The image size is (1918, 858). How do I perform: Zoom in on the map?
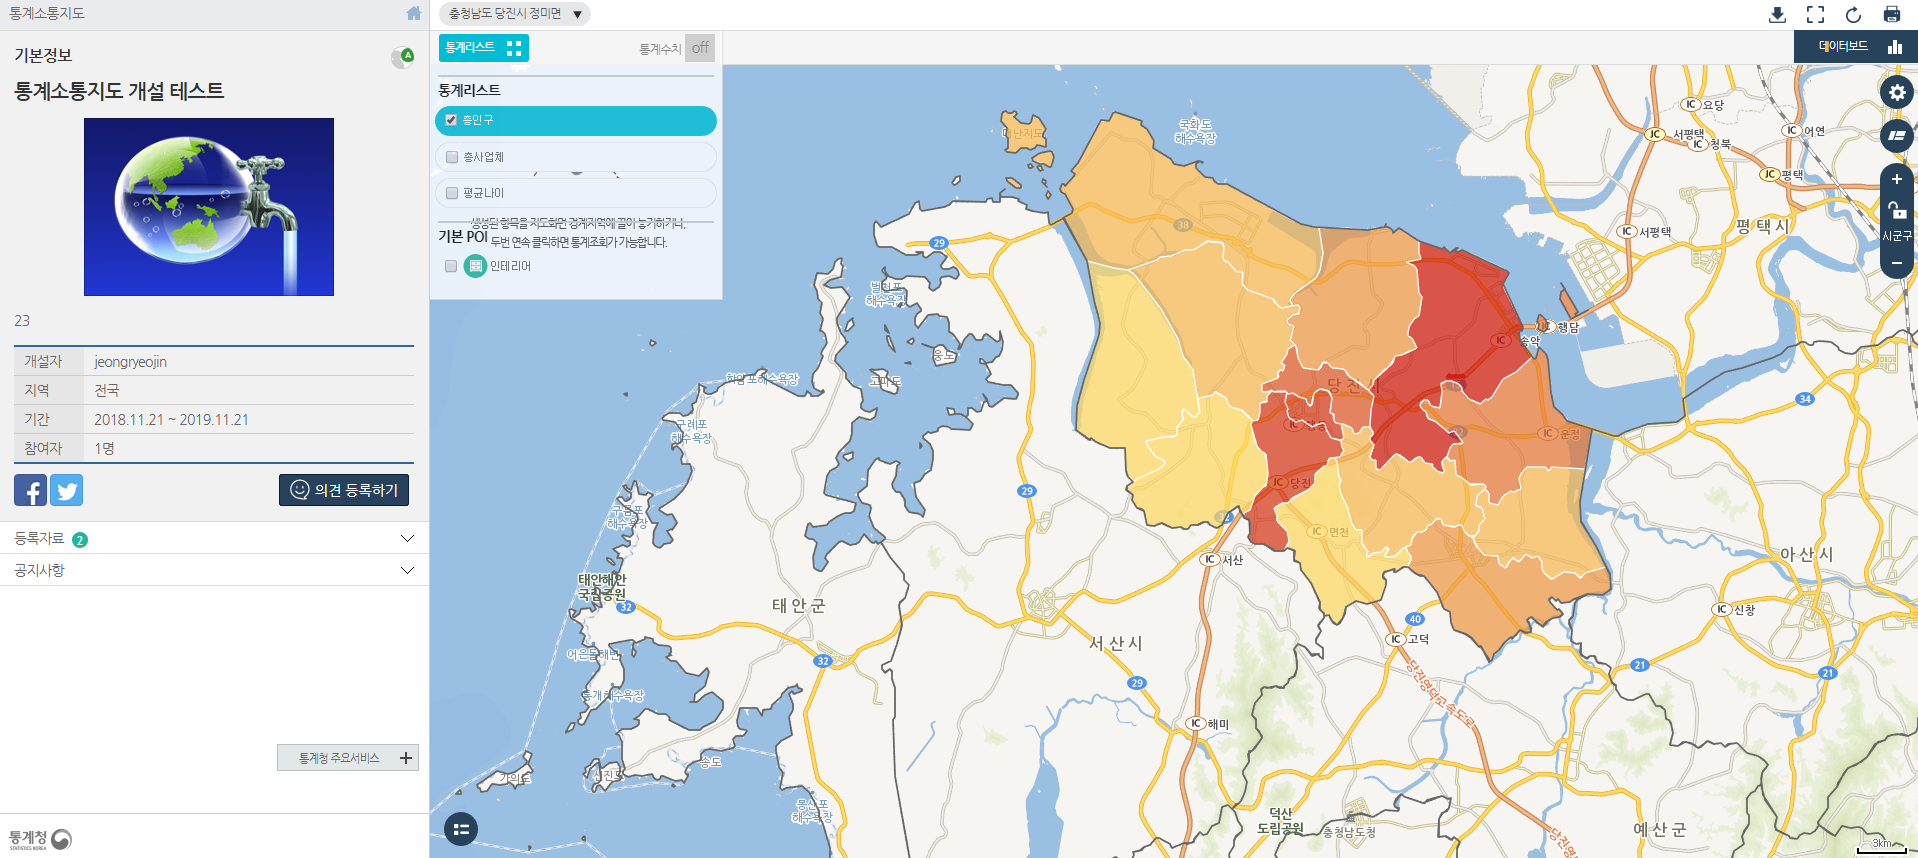click(1896, 180)
